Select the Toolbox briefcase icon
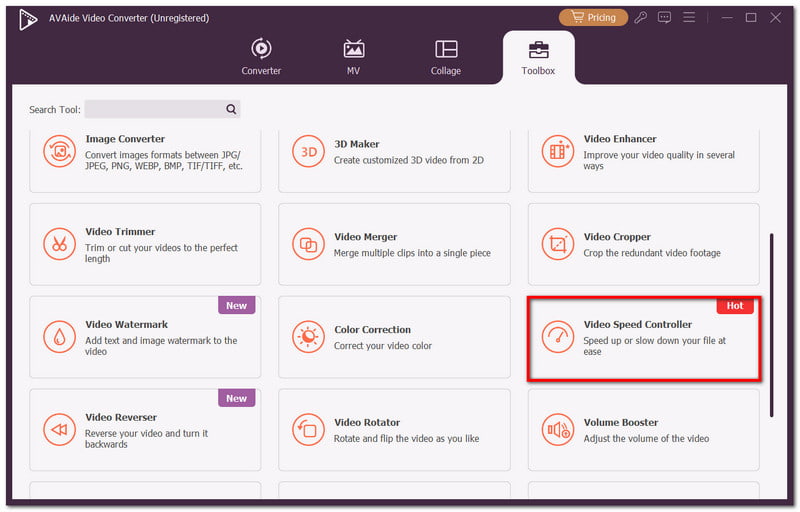This screenshot has width=800, height=512. click(538, 50)
